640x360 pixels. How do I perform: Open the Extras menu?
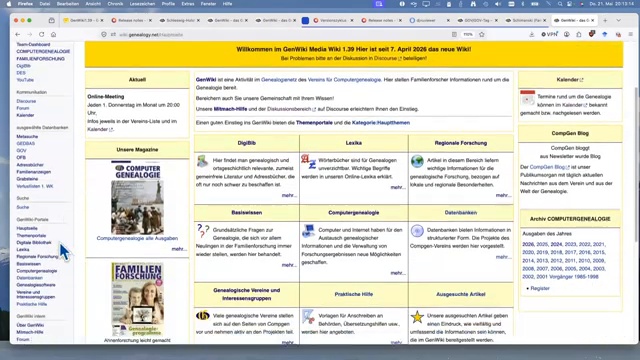pyautogui.click(x=188, y=4)
